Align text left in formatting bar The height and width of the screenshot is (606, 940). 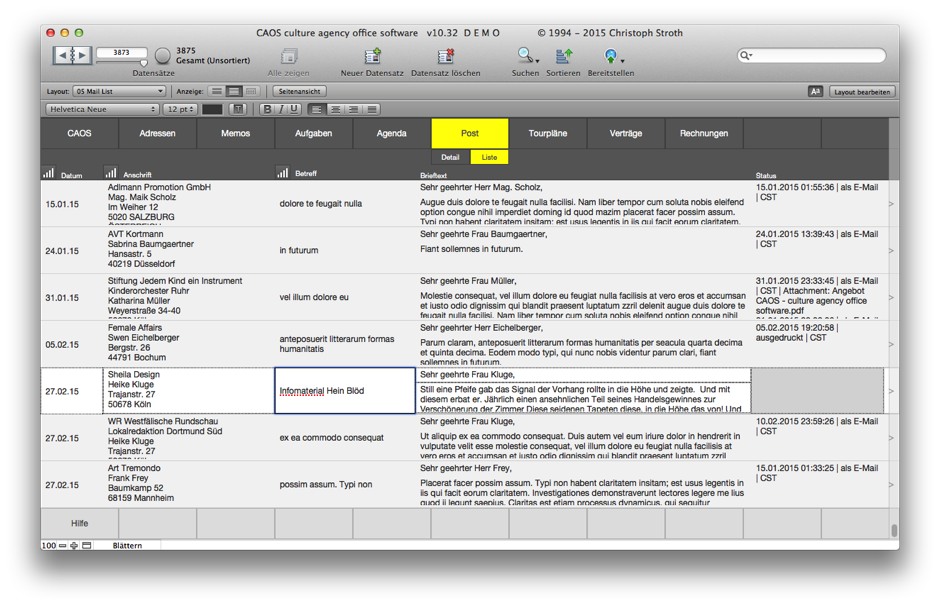[x=317, y=109]
